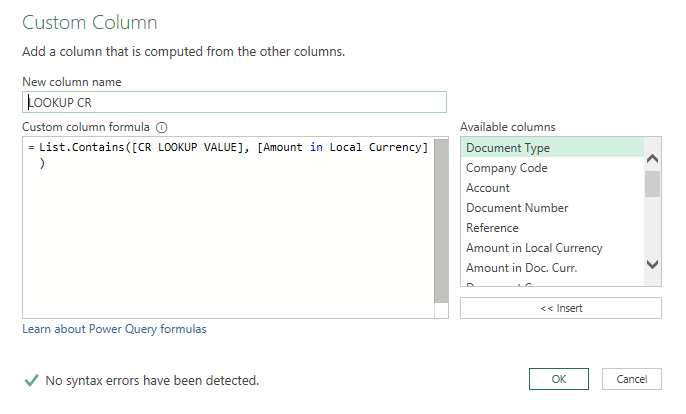Click List.Contains in the formula

[x=82, y=147]
